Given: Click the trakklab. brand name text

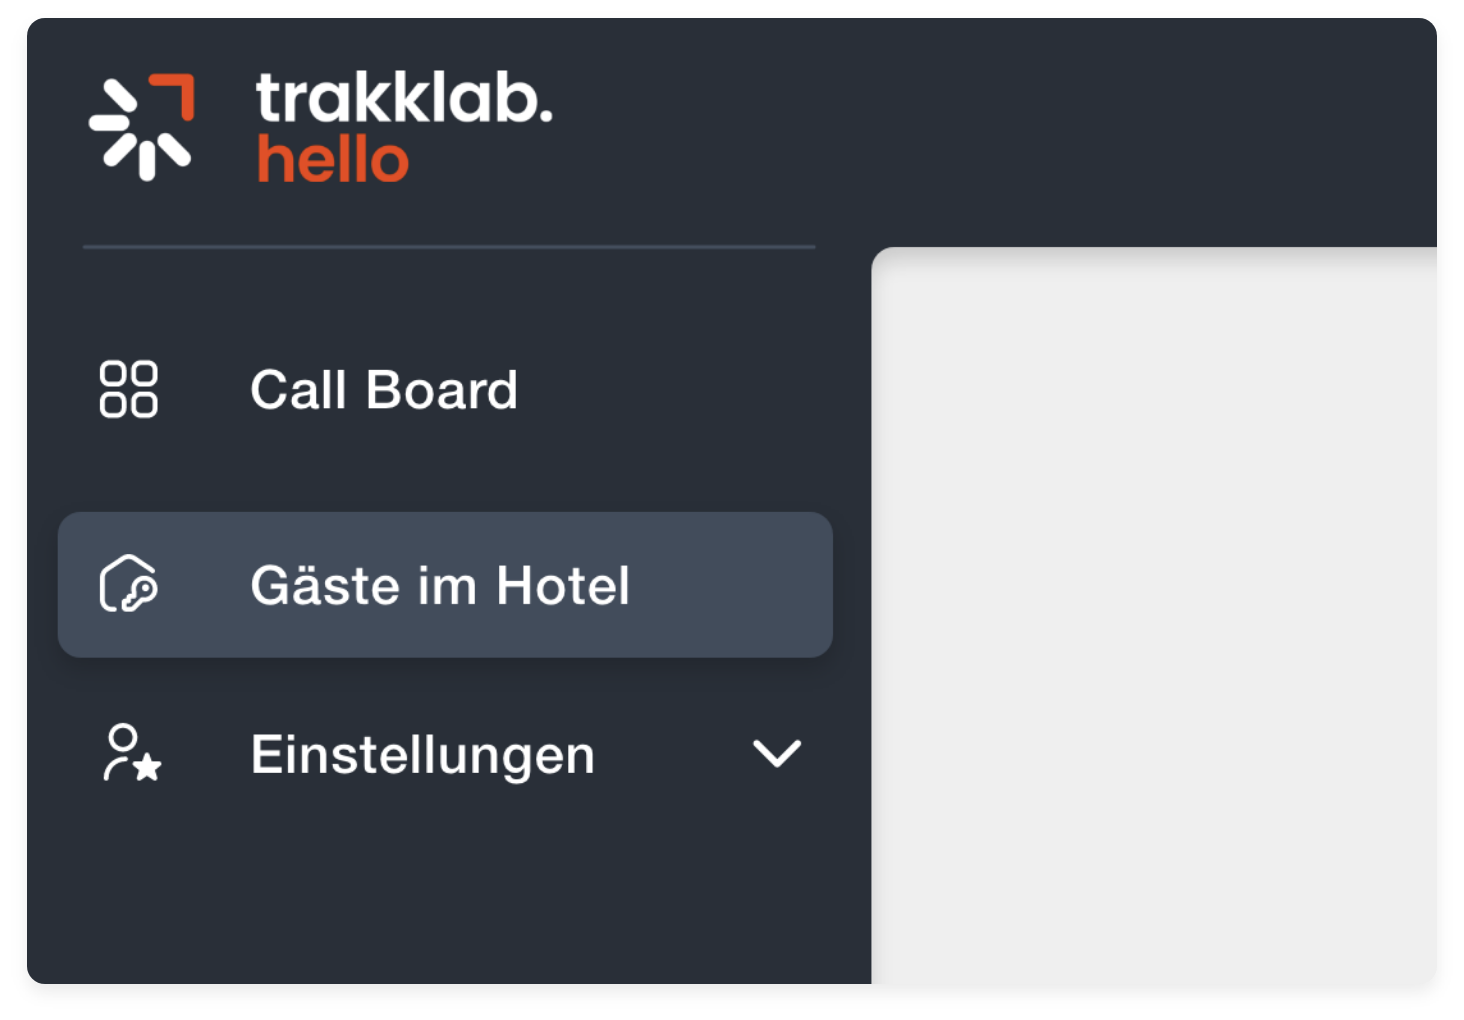Looking at the screenshot, I should [404, 98].
